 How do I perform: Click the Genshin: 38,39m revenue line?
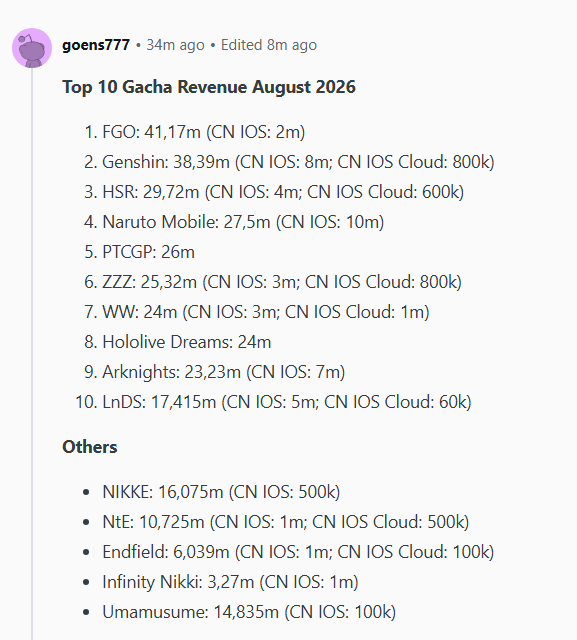coord(298,162)
